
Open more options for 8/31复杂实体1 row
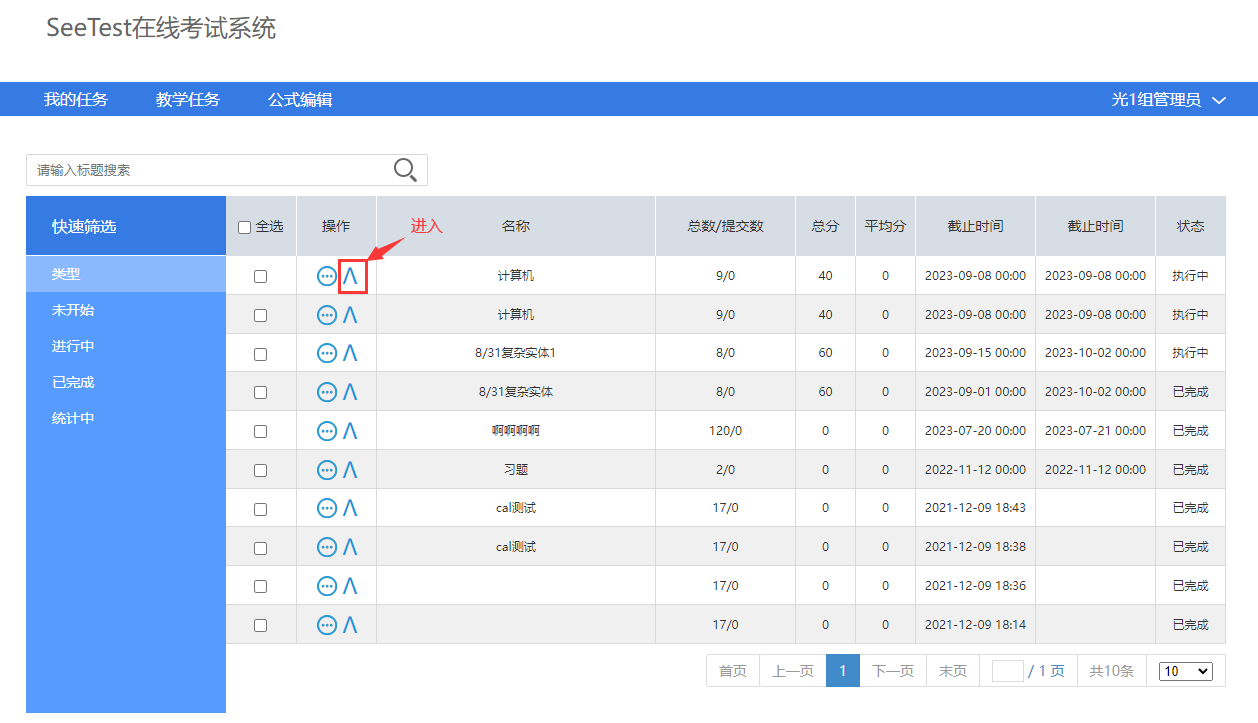pos(327,353)
